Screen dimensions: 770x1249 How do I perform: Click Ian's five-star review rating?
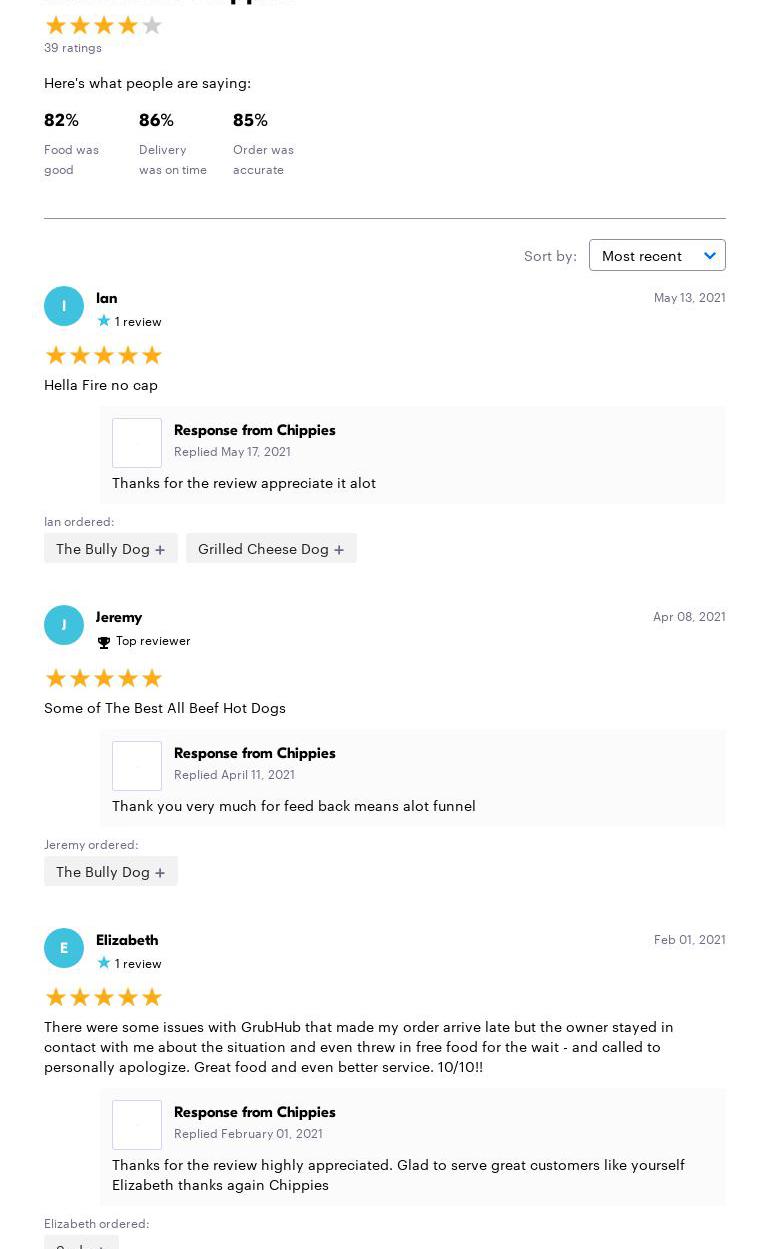[x=104, y=355]
